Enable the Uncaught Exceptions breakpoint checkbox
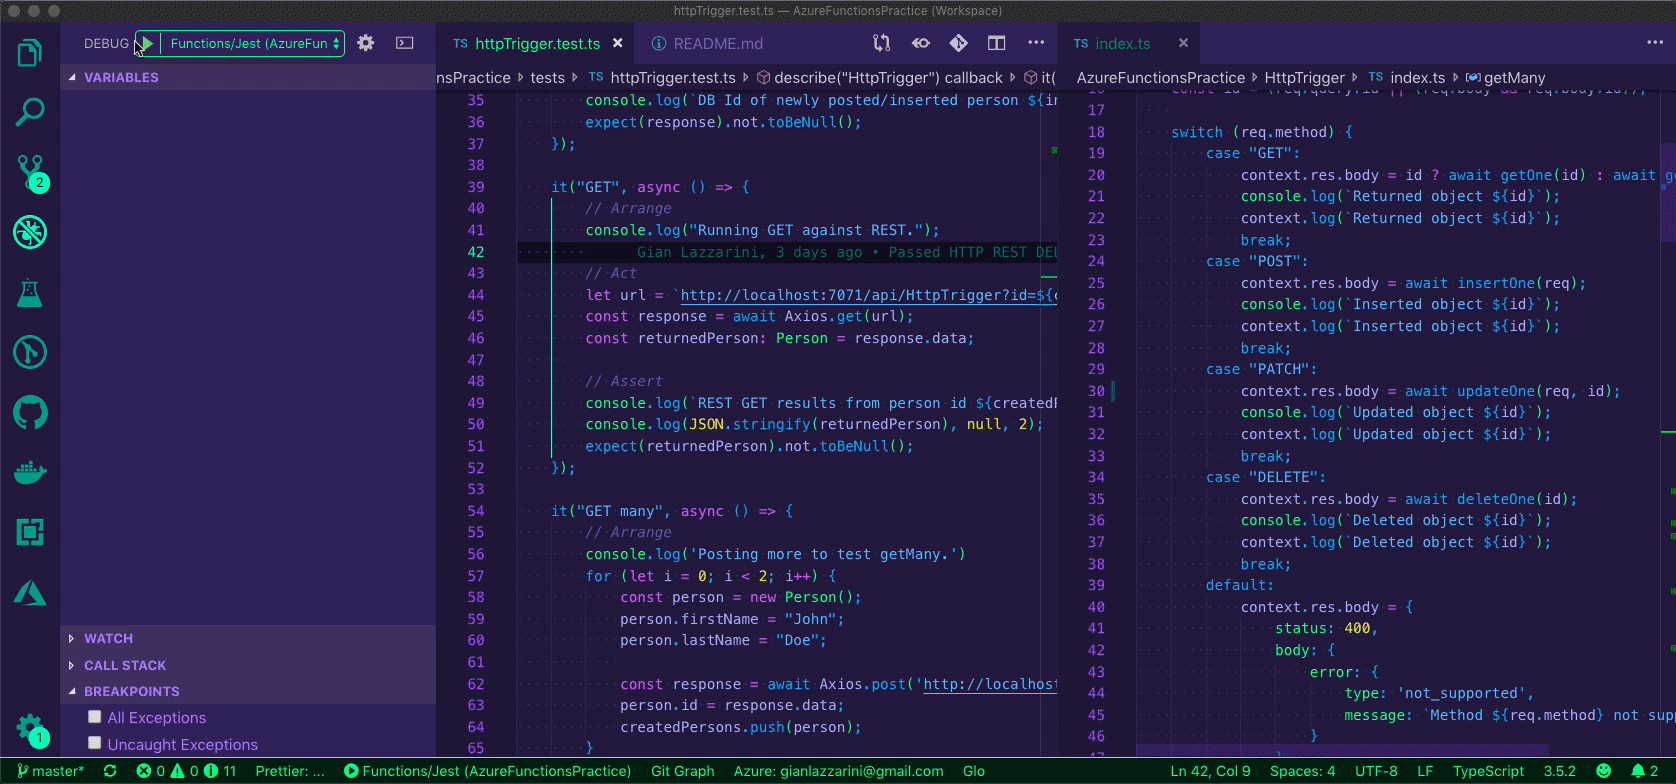 tap(95, 743)
